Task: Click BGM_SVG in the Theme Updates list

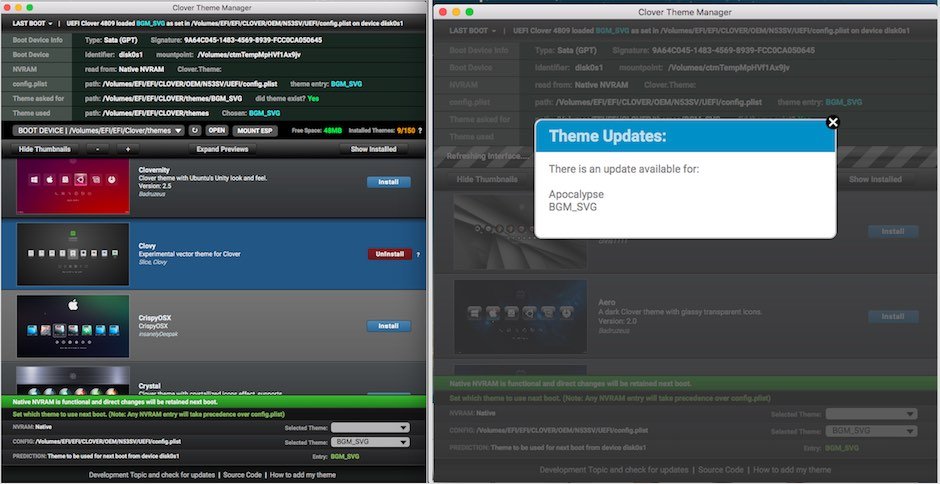Action: [573, 207]
